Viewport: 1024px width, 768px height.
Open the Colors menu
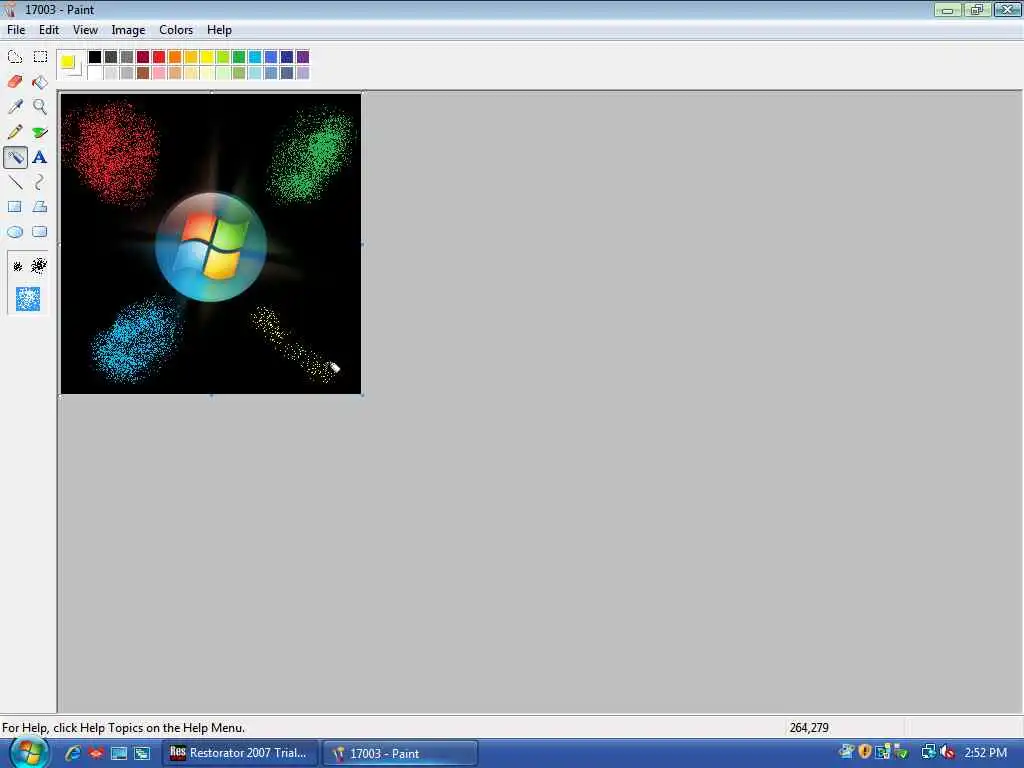click(x=176, y=30)
